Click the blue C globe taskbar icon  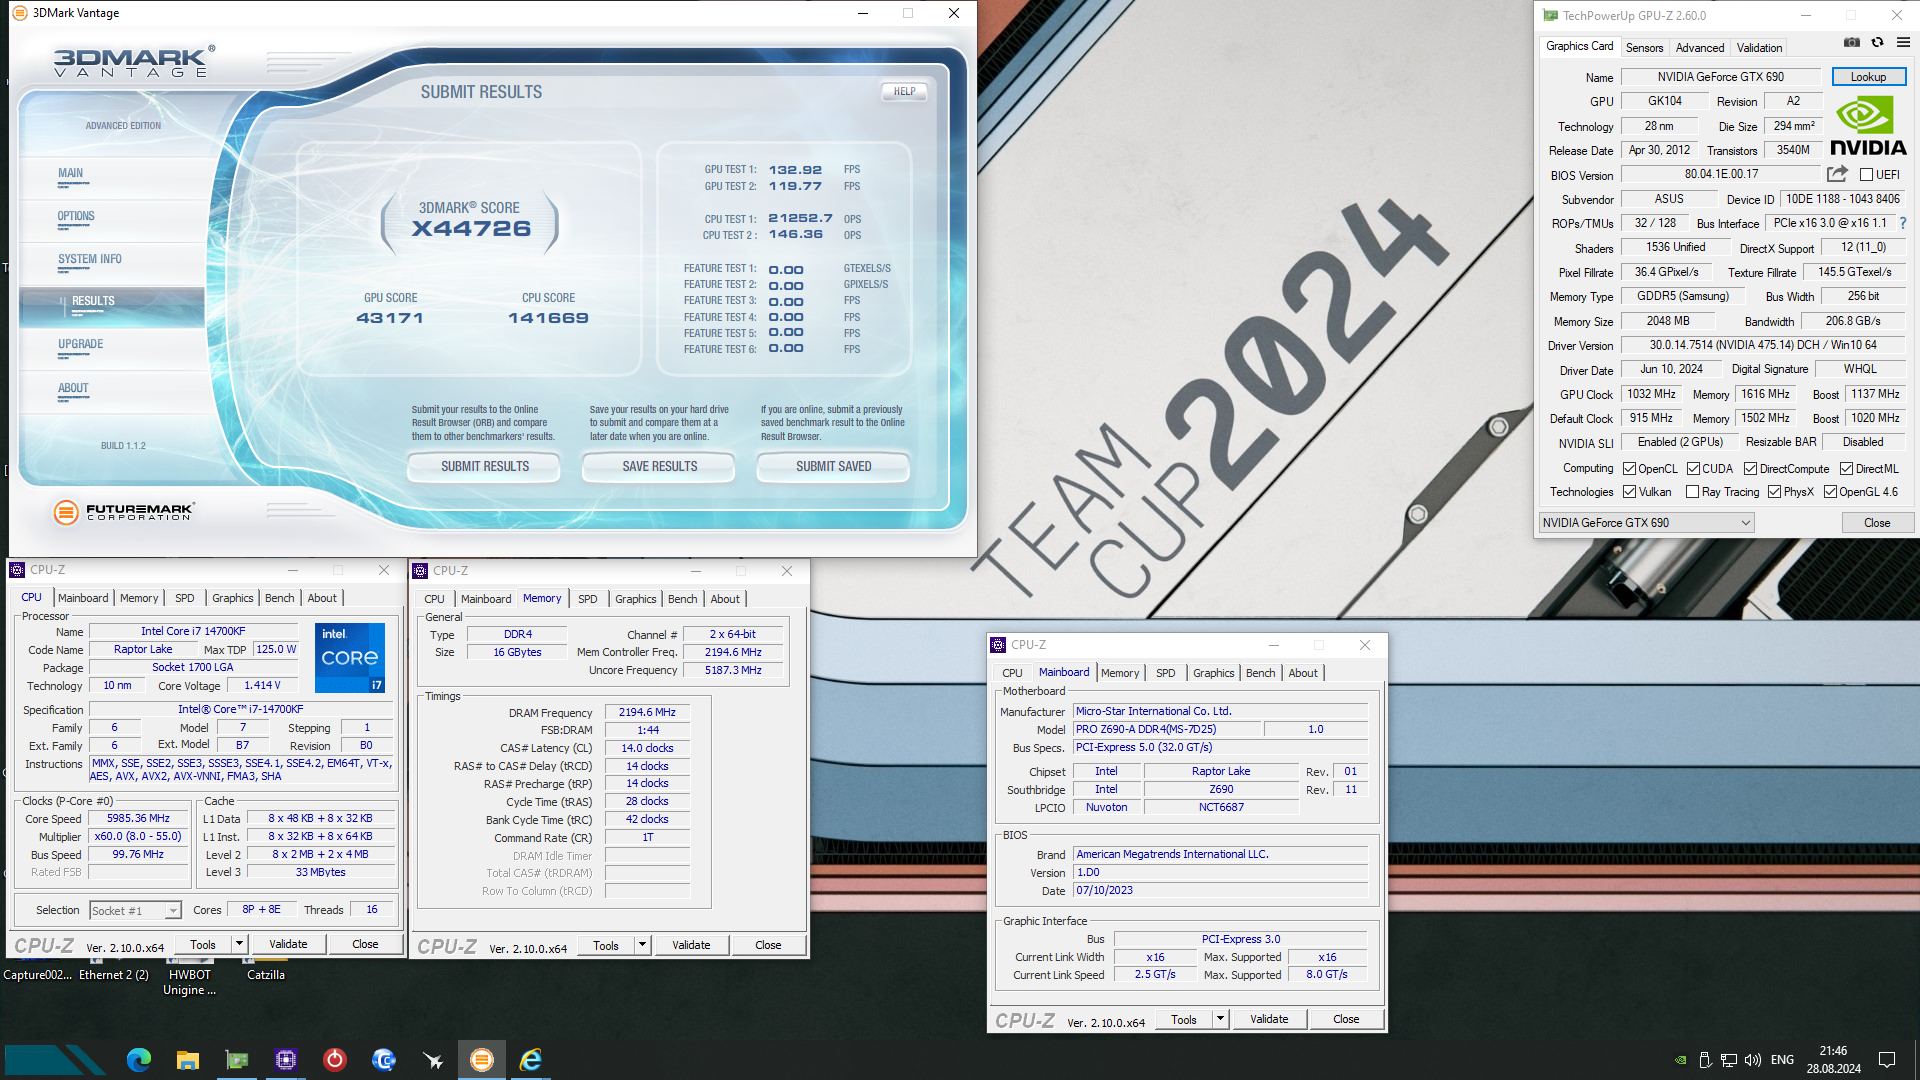pyautogui.click(x=384, y=1059)
